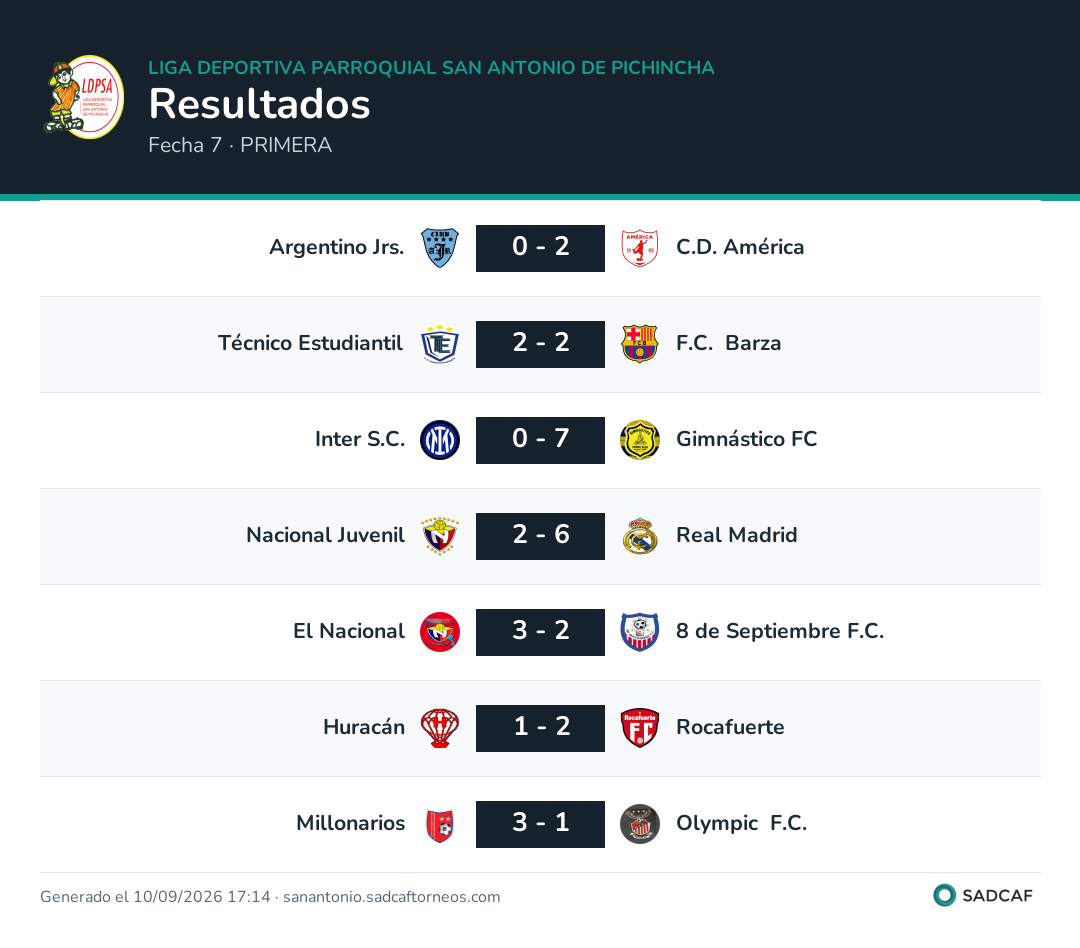Click the Argentino Jrs. team crest

pyautogui.click(x=440, y=248)
